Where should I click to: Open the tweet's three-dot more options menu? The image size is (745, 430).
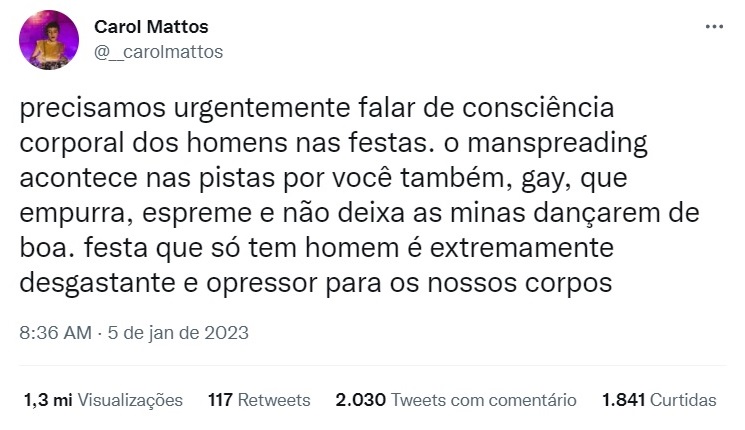tap(713, 27)
